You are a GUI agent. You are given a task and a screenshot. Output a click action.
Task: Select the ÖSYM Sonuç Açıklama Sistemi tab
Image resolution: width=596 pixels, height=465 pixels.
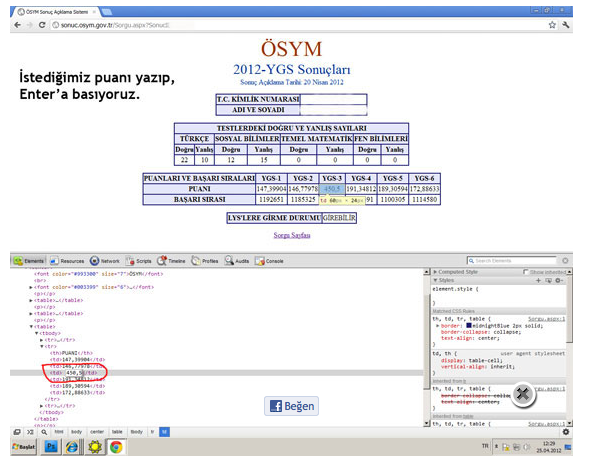[56, 12]
